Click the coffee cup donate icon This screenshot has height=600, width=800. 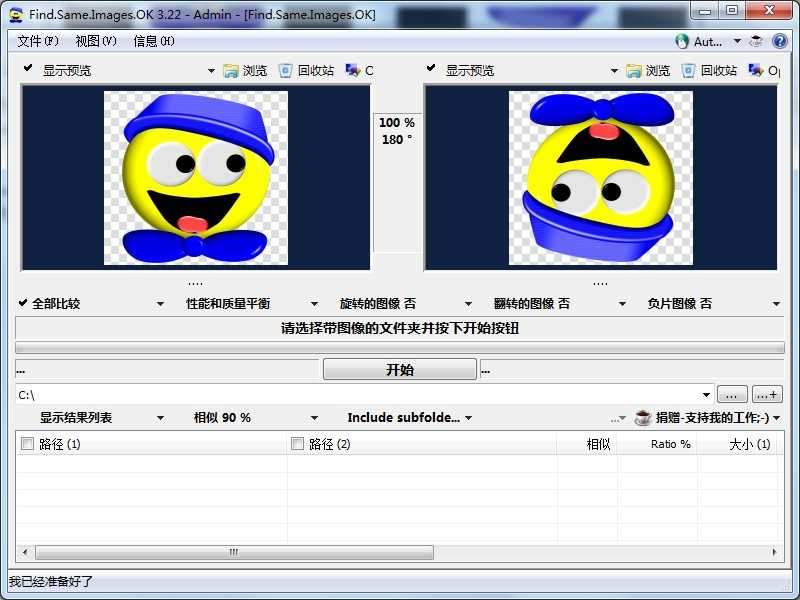pyautogui.click(x=643, y=418)
